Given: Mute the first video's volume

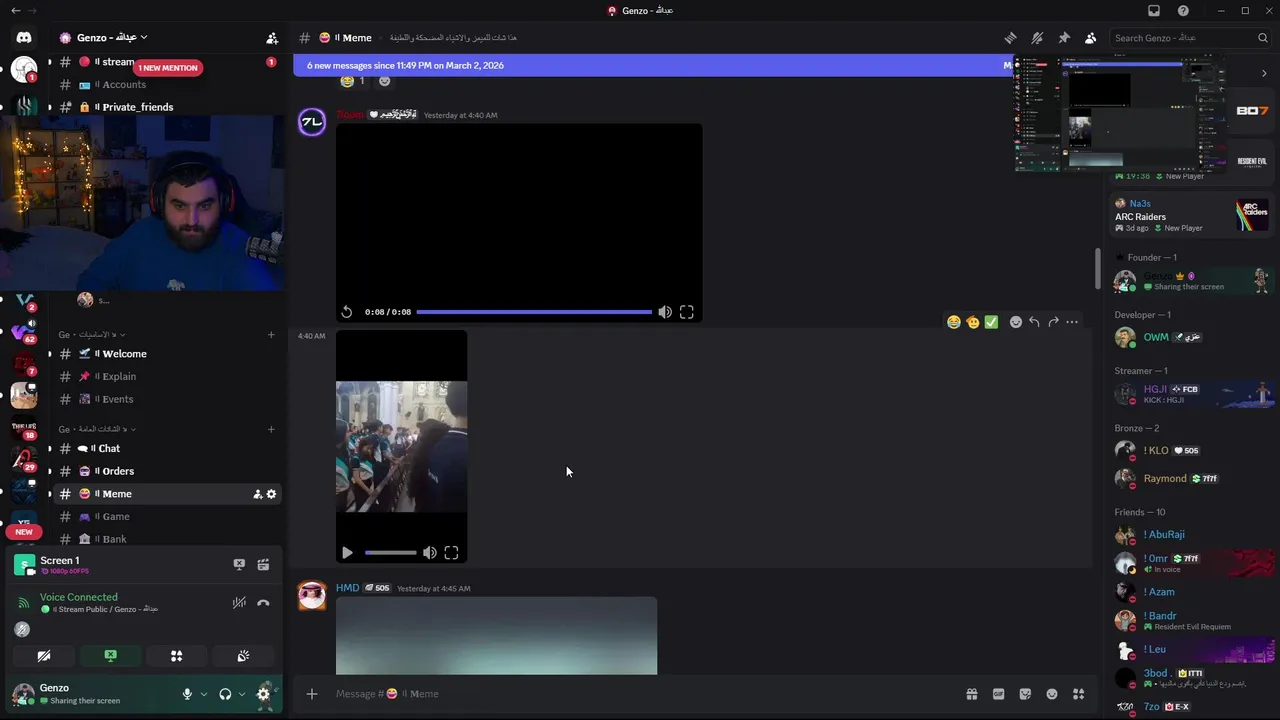Looking at the screenshot, I should [x=665, y=312].
